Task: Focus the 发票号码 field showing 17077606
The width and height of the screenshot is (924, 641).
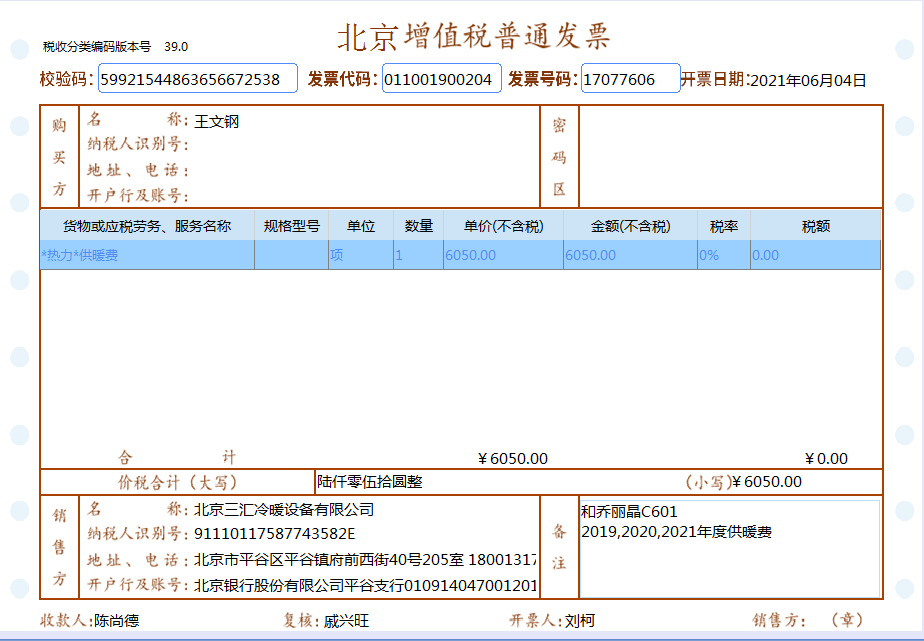Action: (x=631, y=78)
